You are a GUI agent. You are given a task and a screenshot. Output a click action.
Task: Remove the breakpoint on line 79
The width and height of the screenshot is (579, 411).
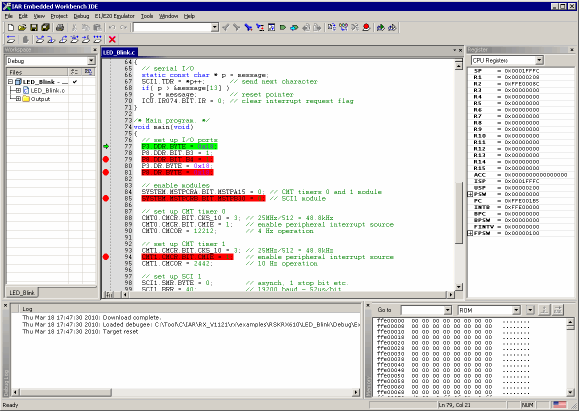pyautogui.click(x=106, y=160)
